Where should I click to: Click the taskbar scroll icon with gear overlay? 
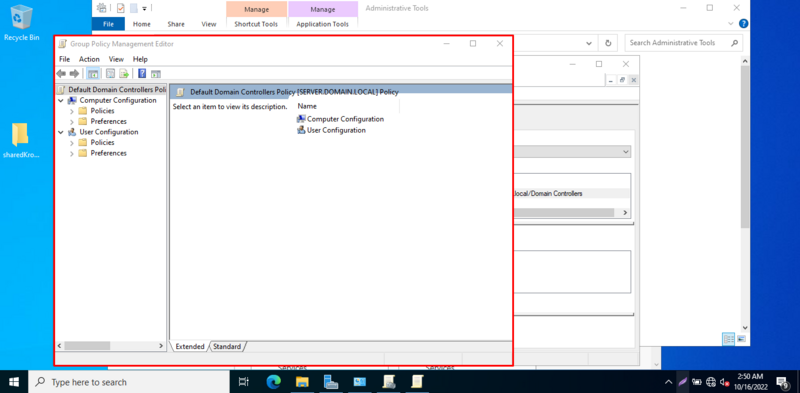[389, 381]
